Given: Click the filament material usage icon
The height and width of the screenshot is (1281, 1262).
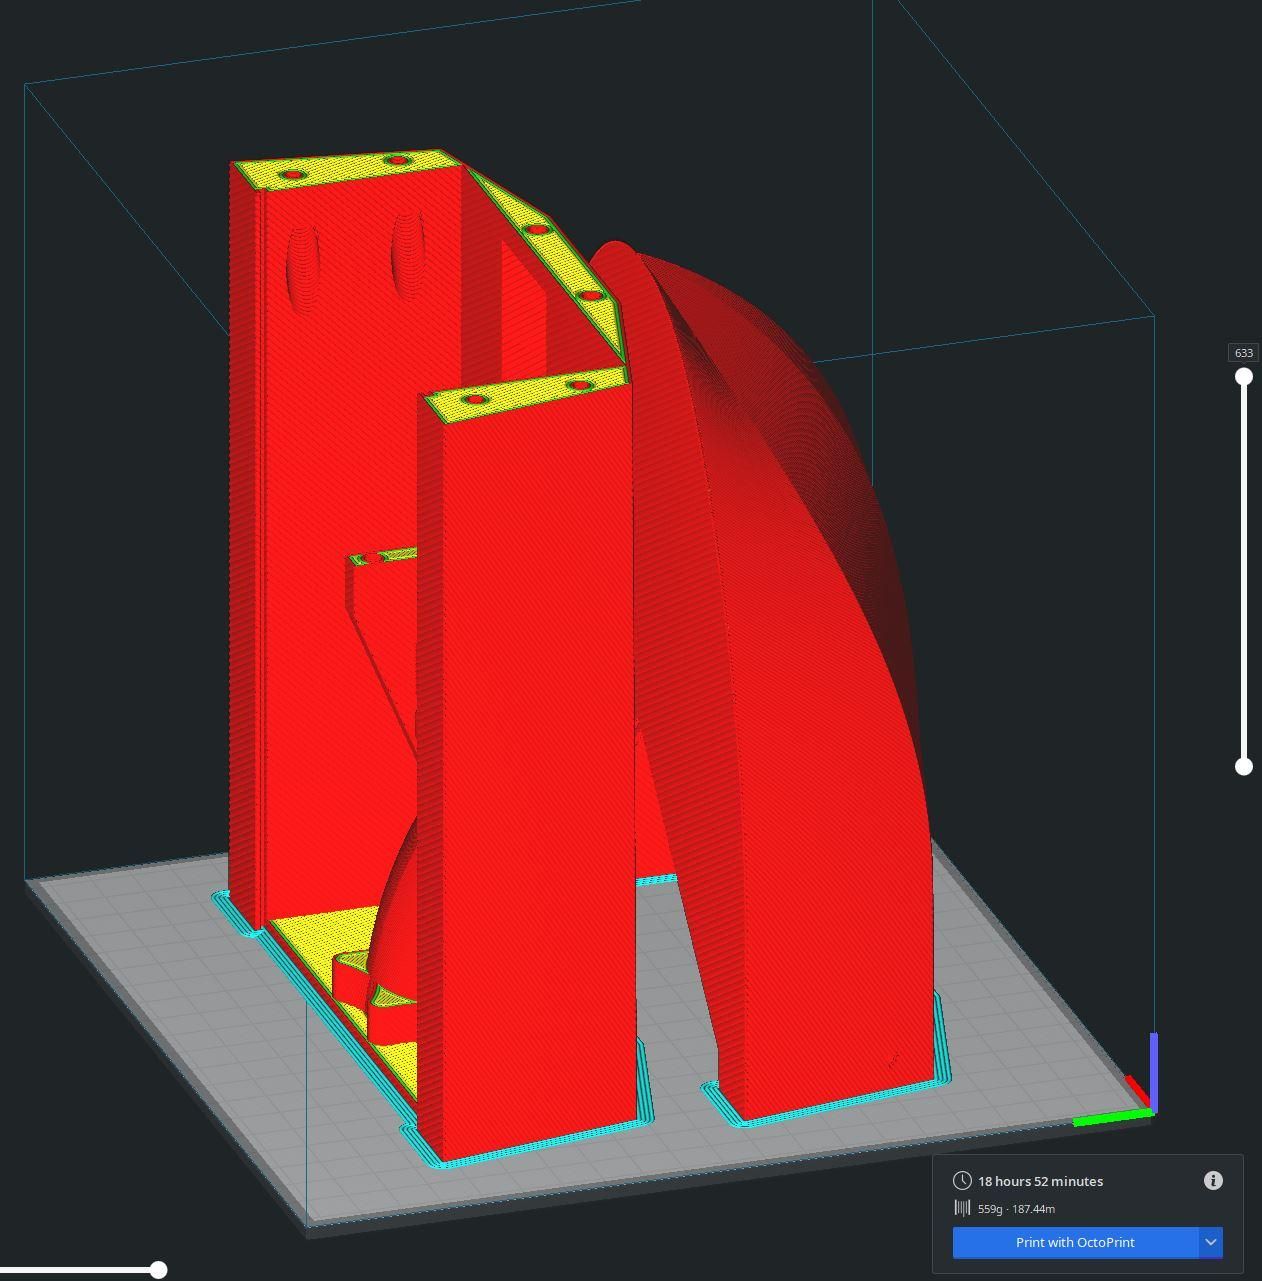Looking at the screenshot, I should click(962, 1209).
